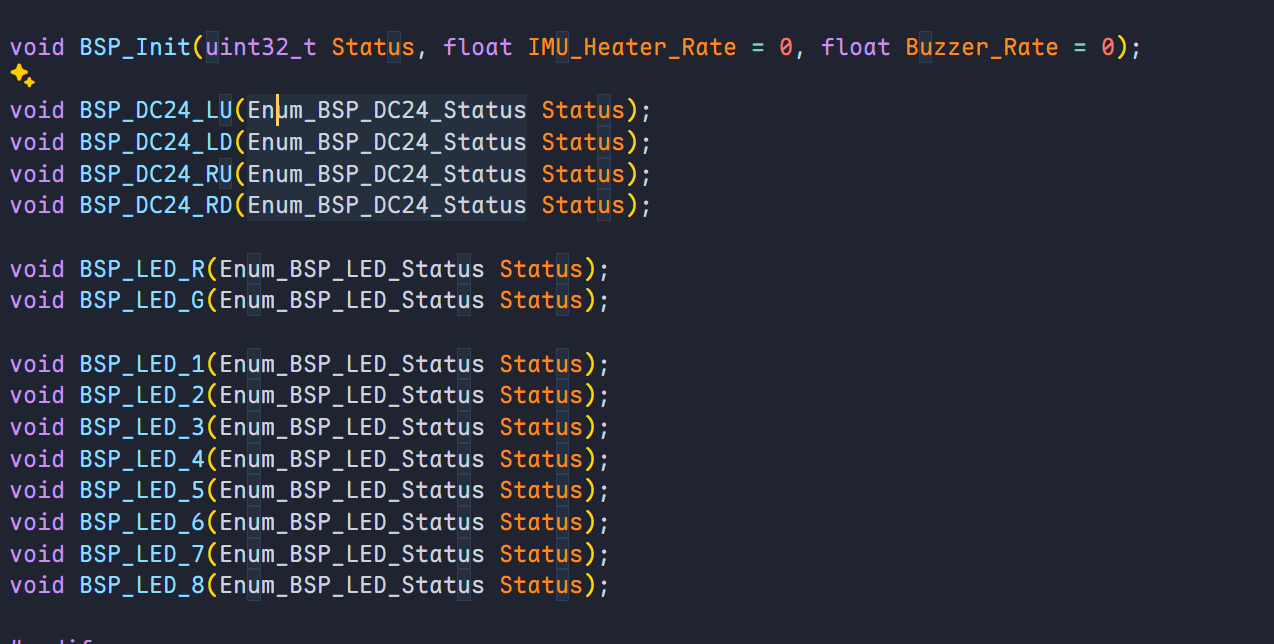Click the BSP_Init function name
1274x644 pixels.
(x=136, y=47)
